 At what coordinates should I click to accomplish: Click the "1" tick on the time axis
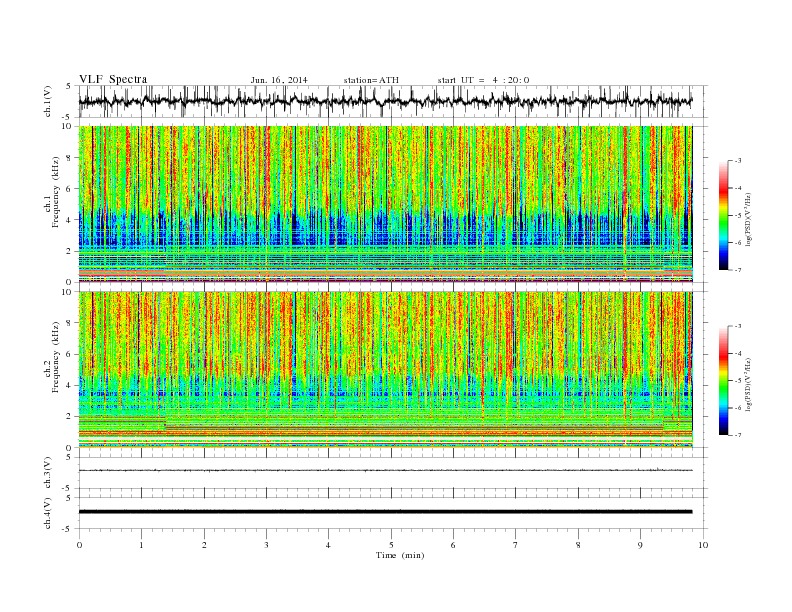coord(141,545)
